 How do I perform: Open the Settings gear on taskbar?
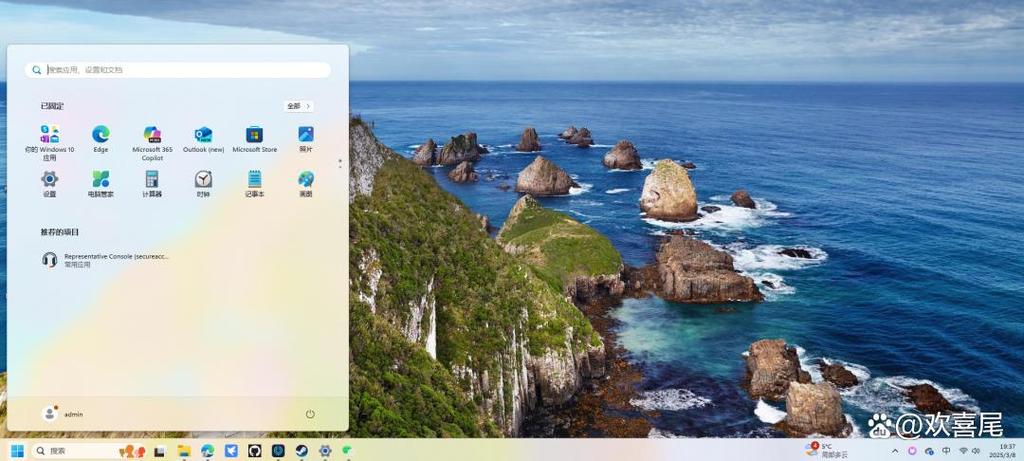click(325, 451)
